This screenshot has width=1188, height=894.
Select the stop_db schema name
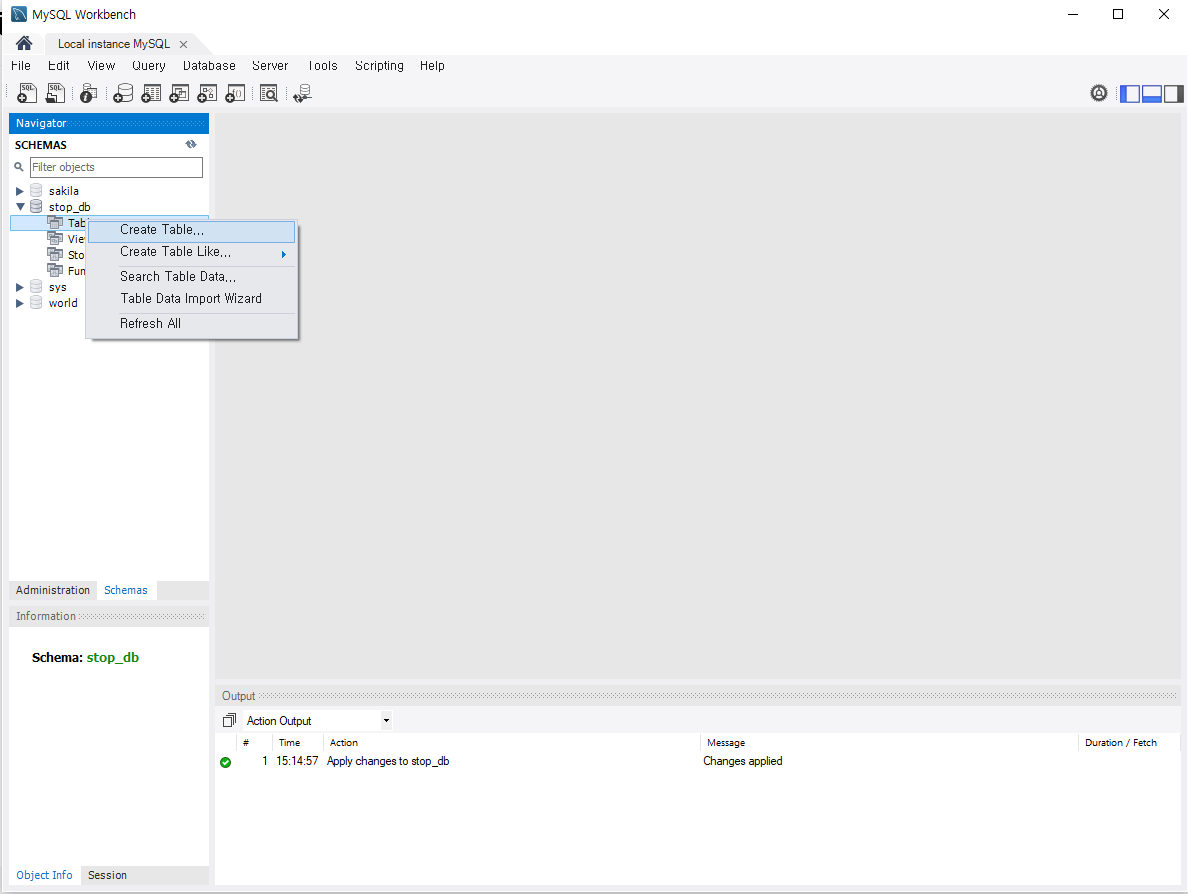(x=70, y=207)
